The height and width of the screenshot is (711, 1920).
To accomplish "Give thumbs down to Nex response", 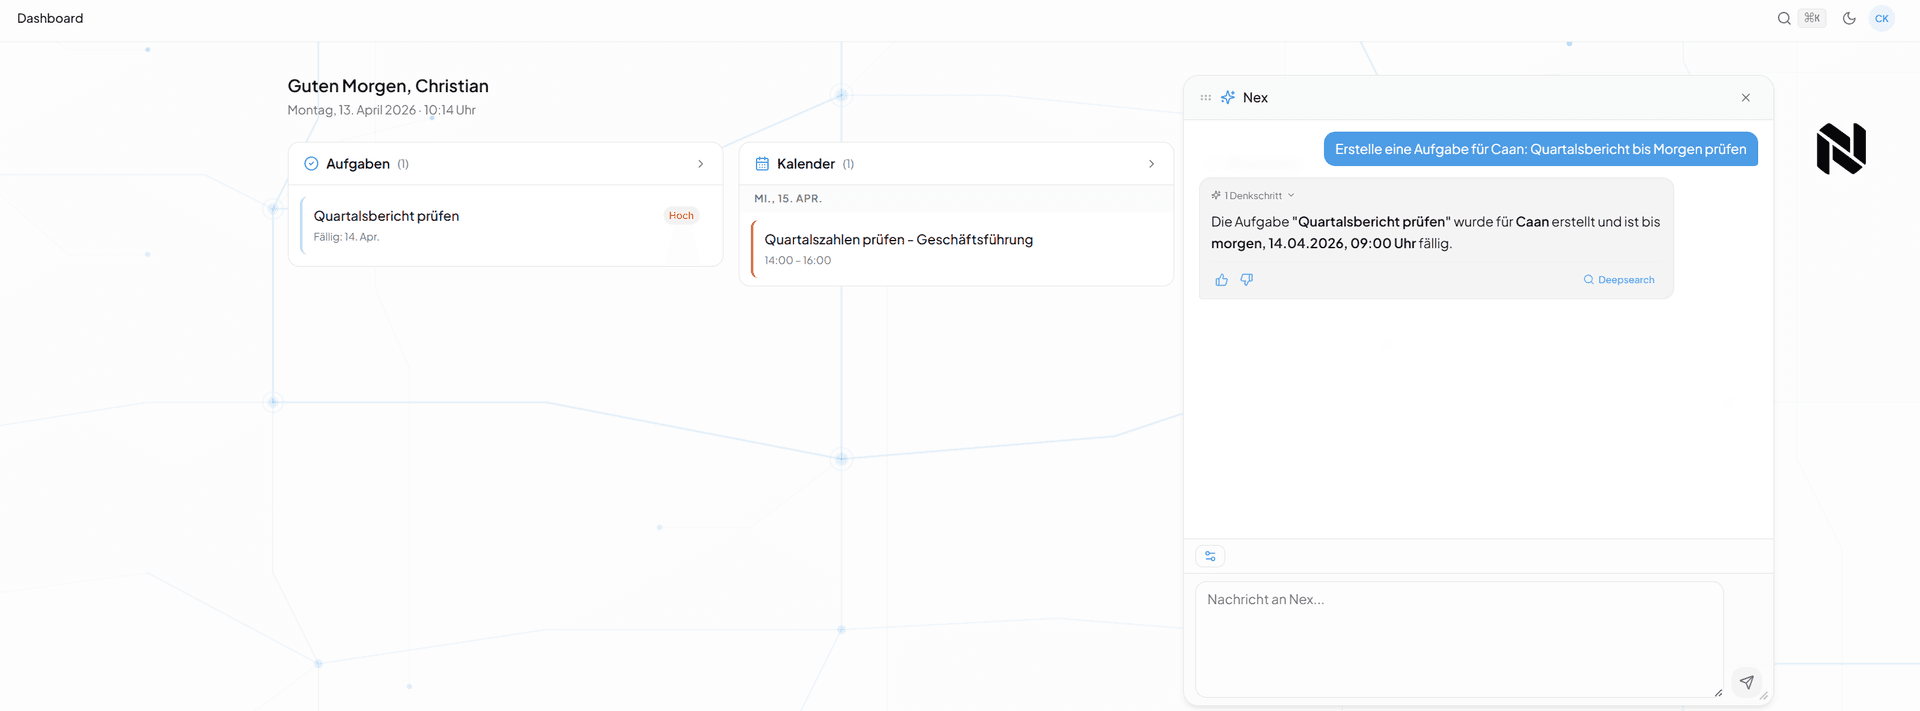I will tap(1246, 280).
